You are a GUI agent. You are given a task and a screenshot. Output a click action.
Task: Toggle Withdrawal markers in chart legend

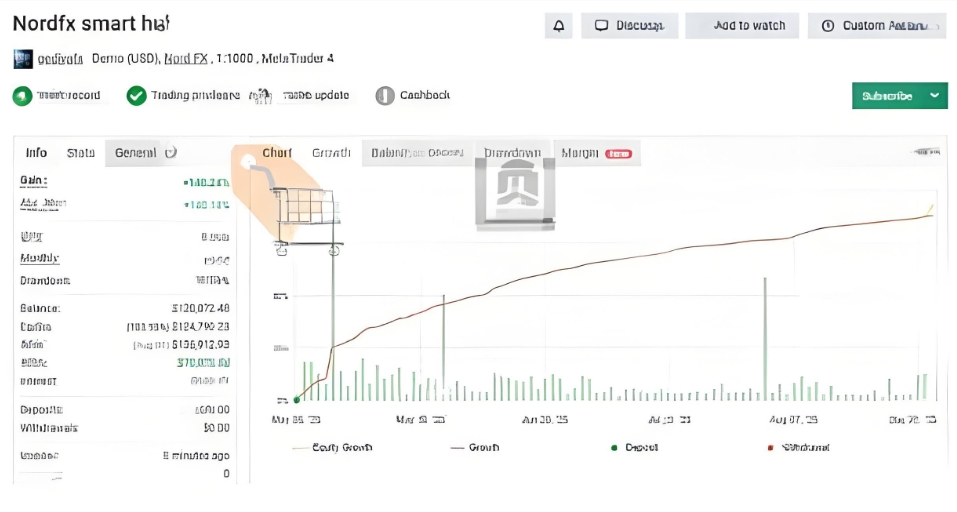click(x=799, y=447)
